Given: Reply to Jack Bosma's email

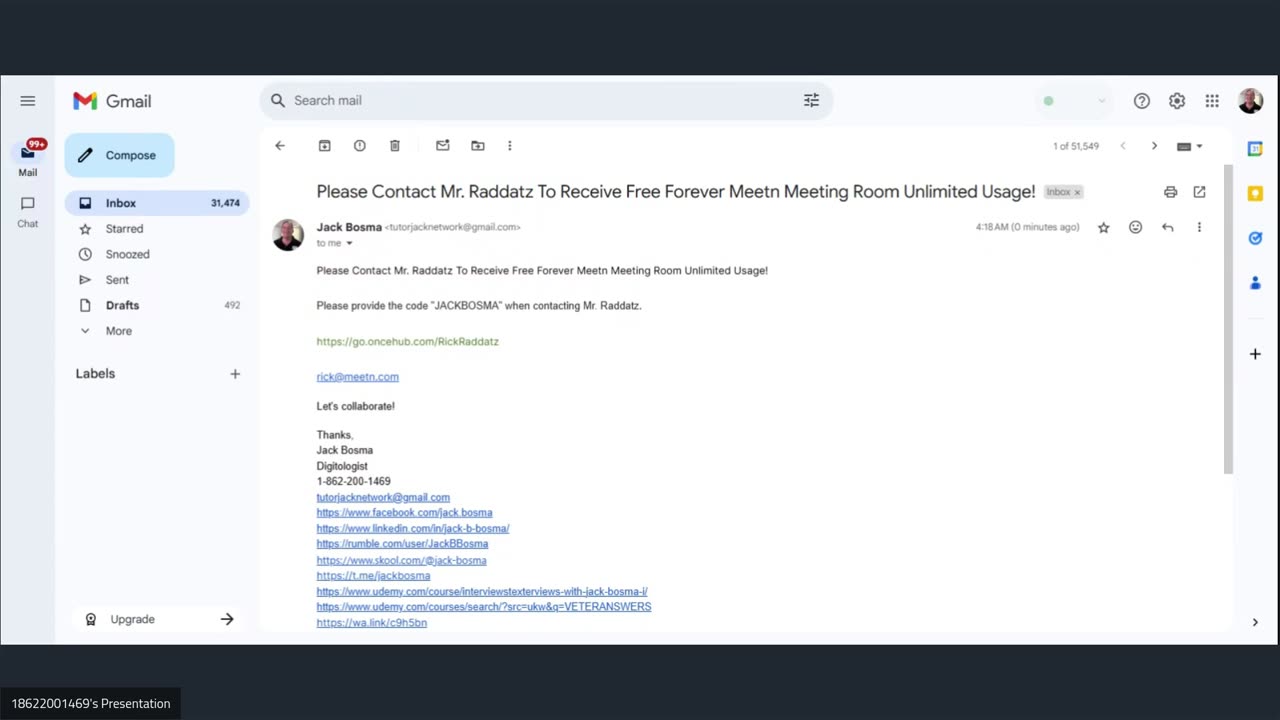Looking at the screenshot, I should click(1167, 228).
